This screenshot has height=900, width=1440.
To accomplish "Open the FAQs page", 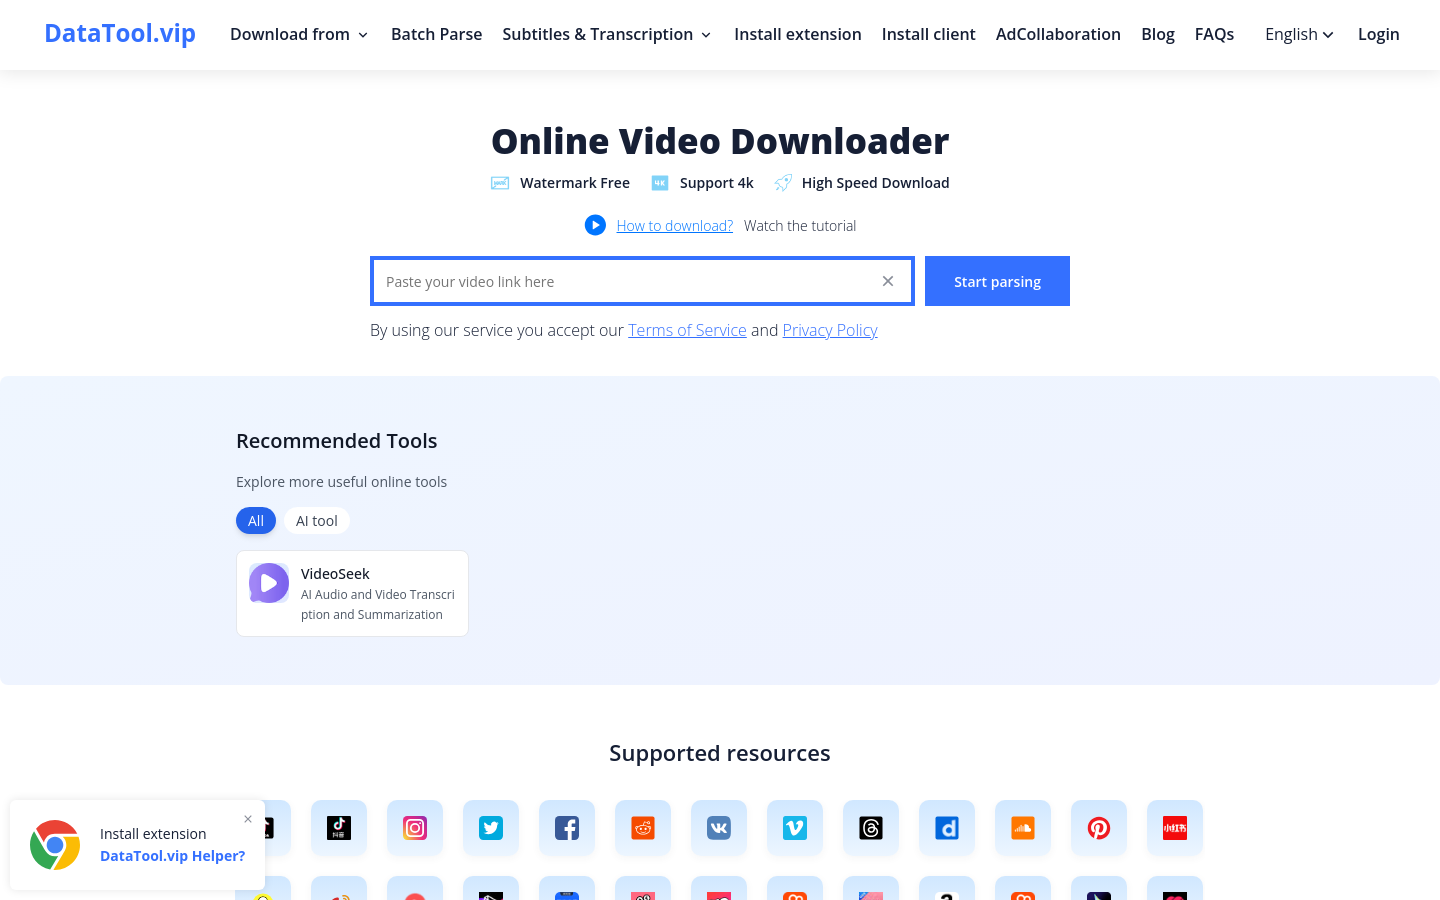I will pyautogui.click(x=1214, y=34).
